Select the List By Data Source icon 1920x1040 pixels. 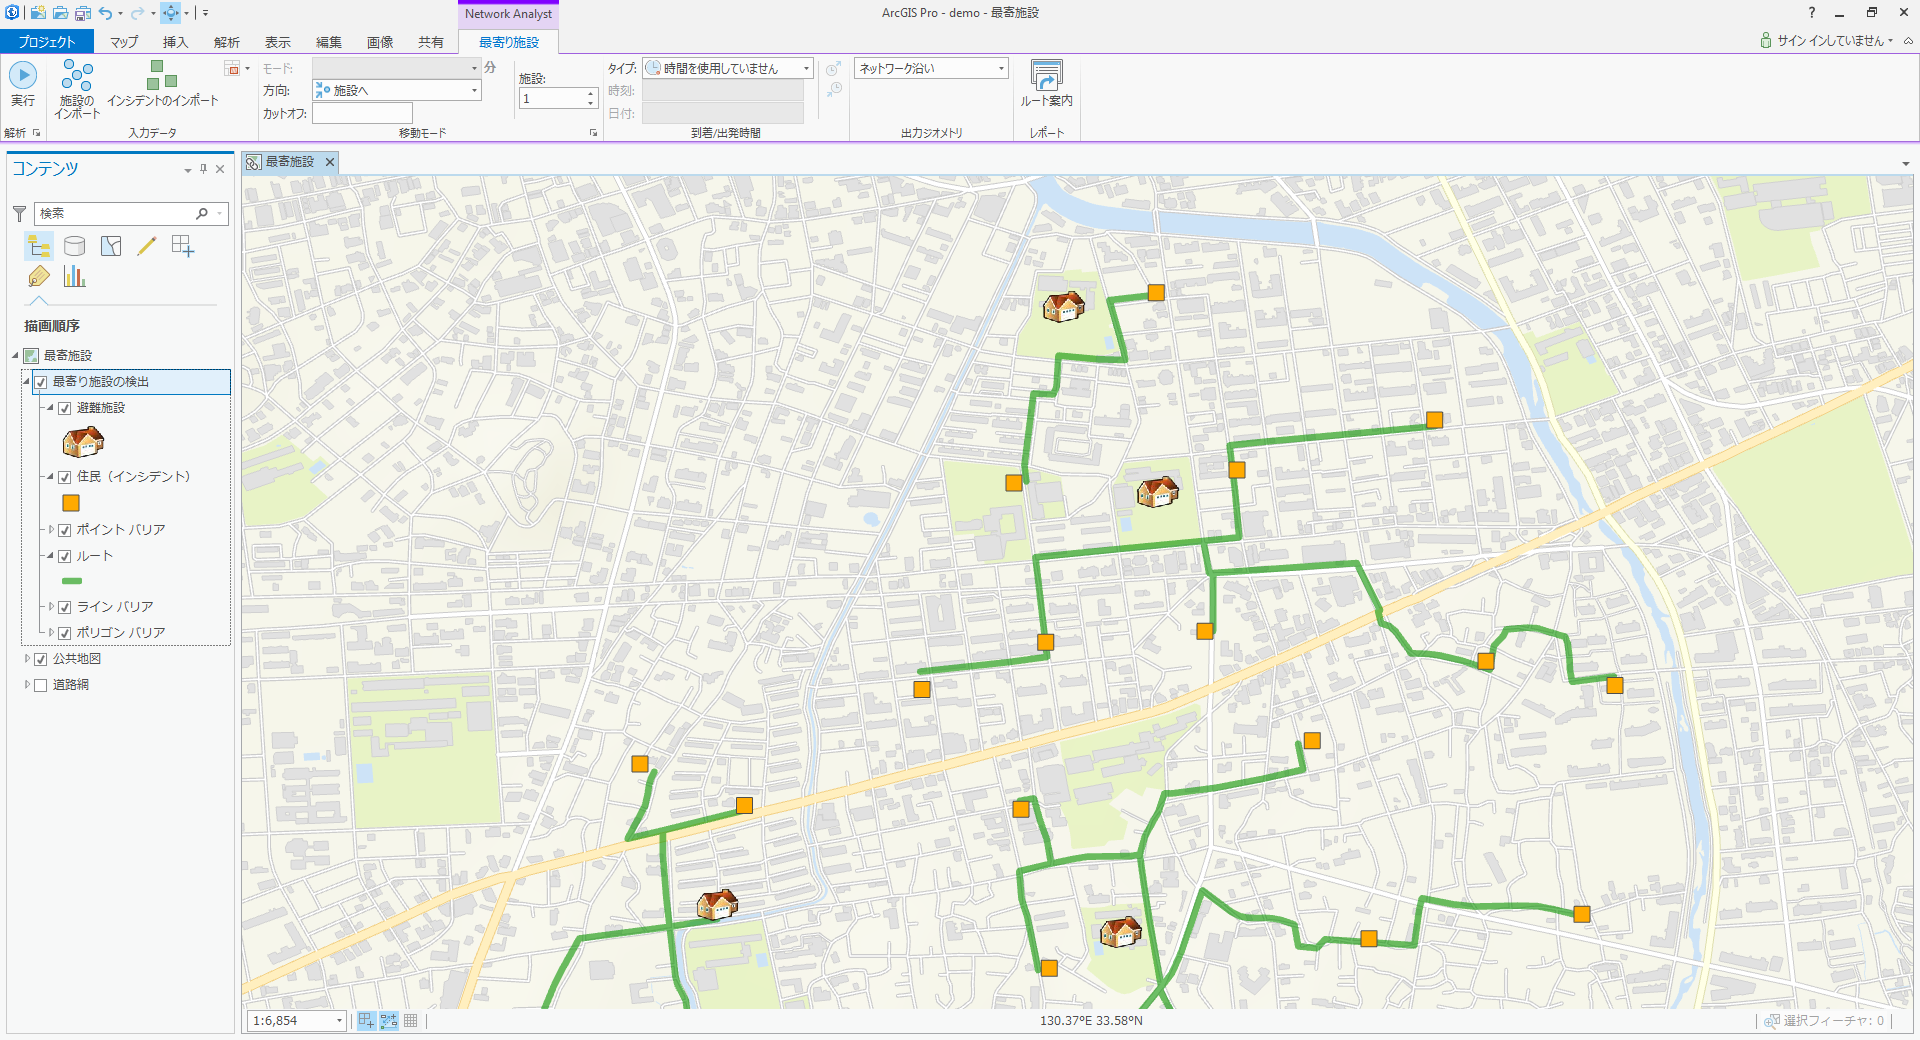[x=74, y=245]
